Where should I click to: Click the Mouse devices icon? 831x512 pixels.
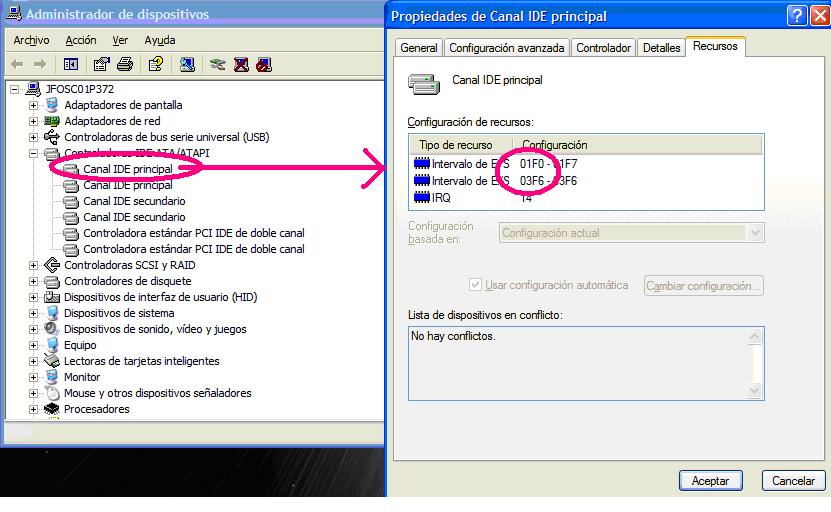point(52,393)
